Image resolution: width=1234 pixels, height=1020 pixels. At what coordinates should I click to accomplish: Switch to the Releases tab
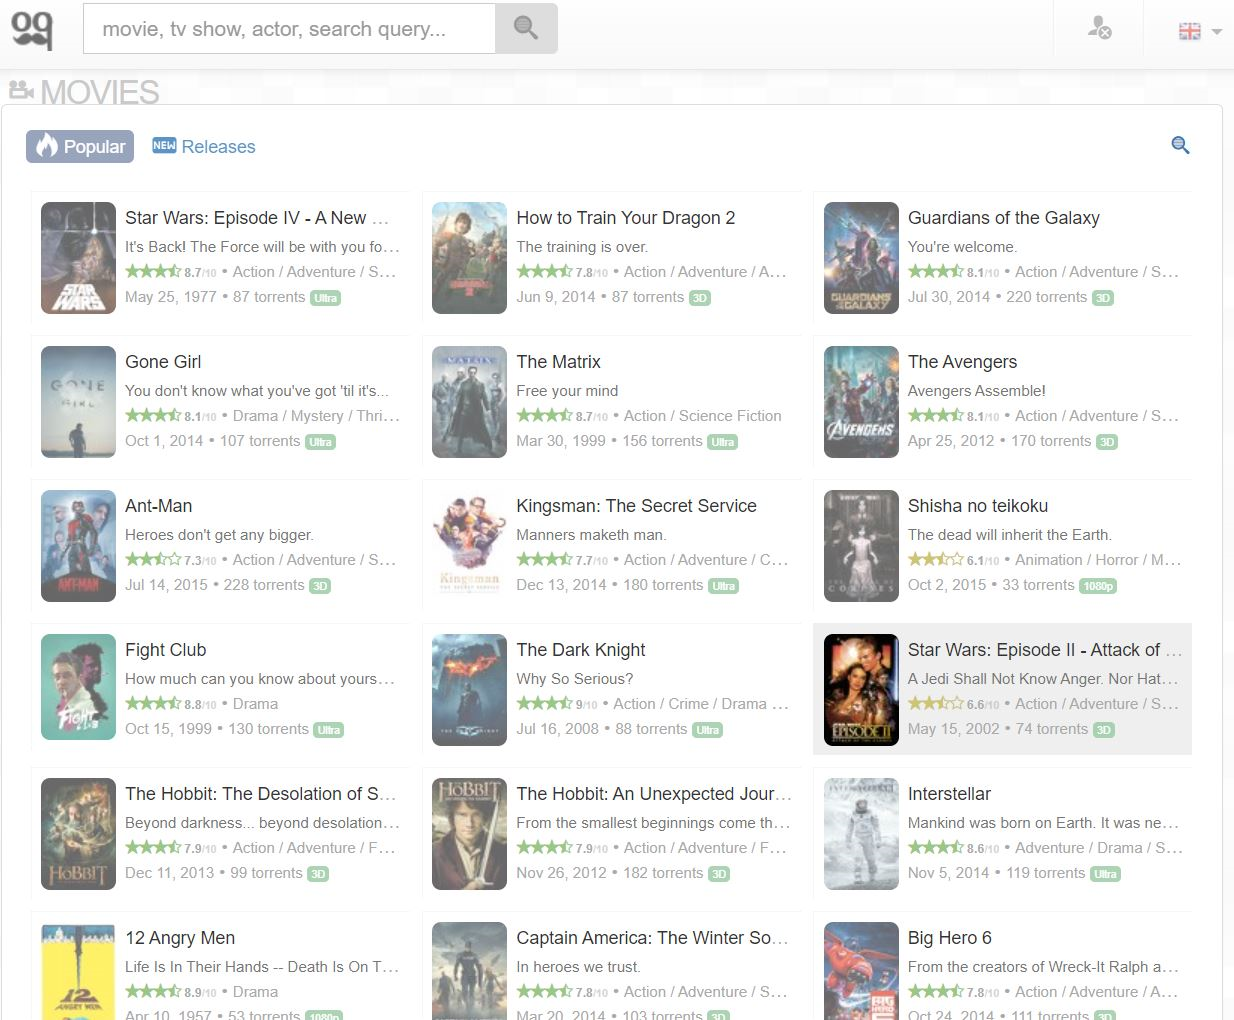204,146
